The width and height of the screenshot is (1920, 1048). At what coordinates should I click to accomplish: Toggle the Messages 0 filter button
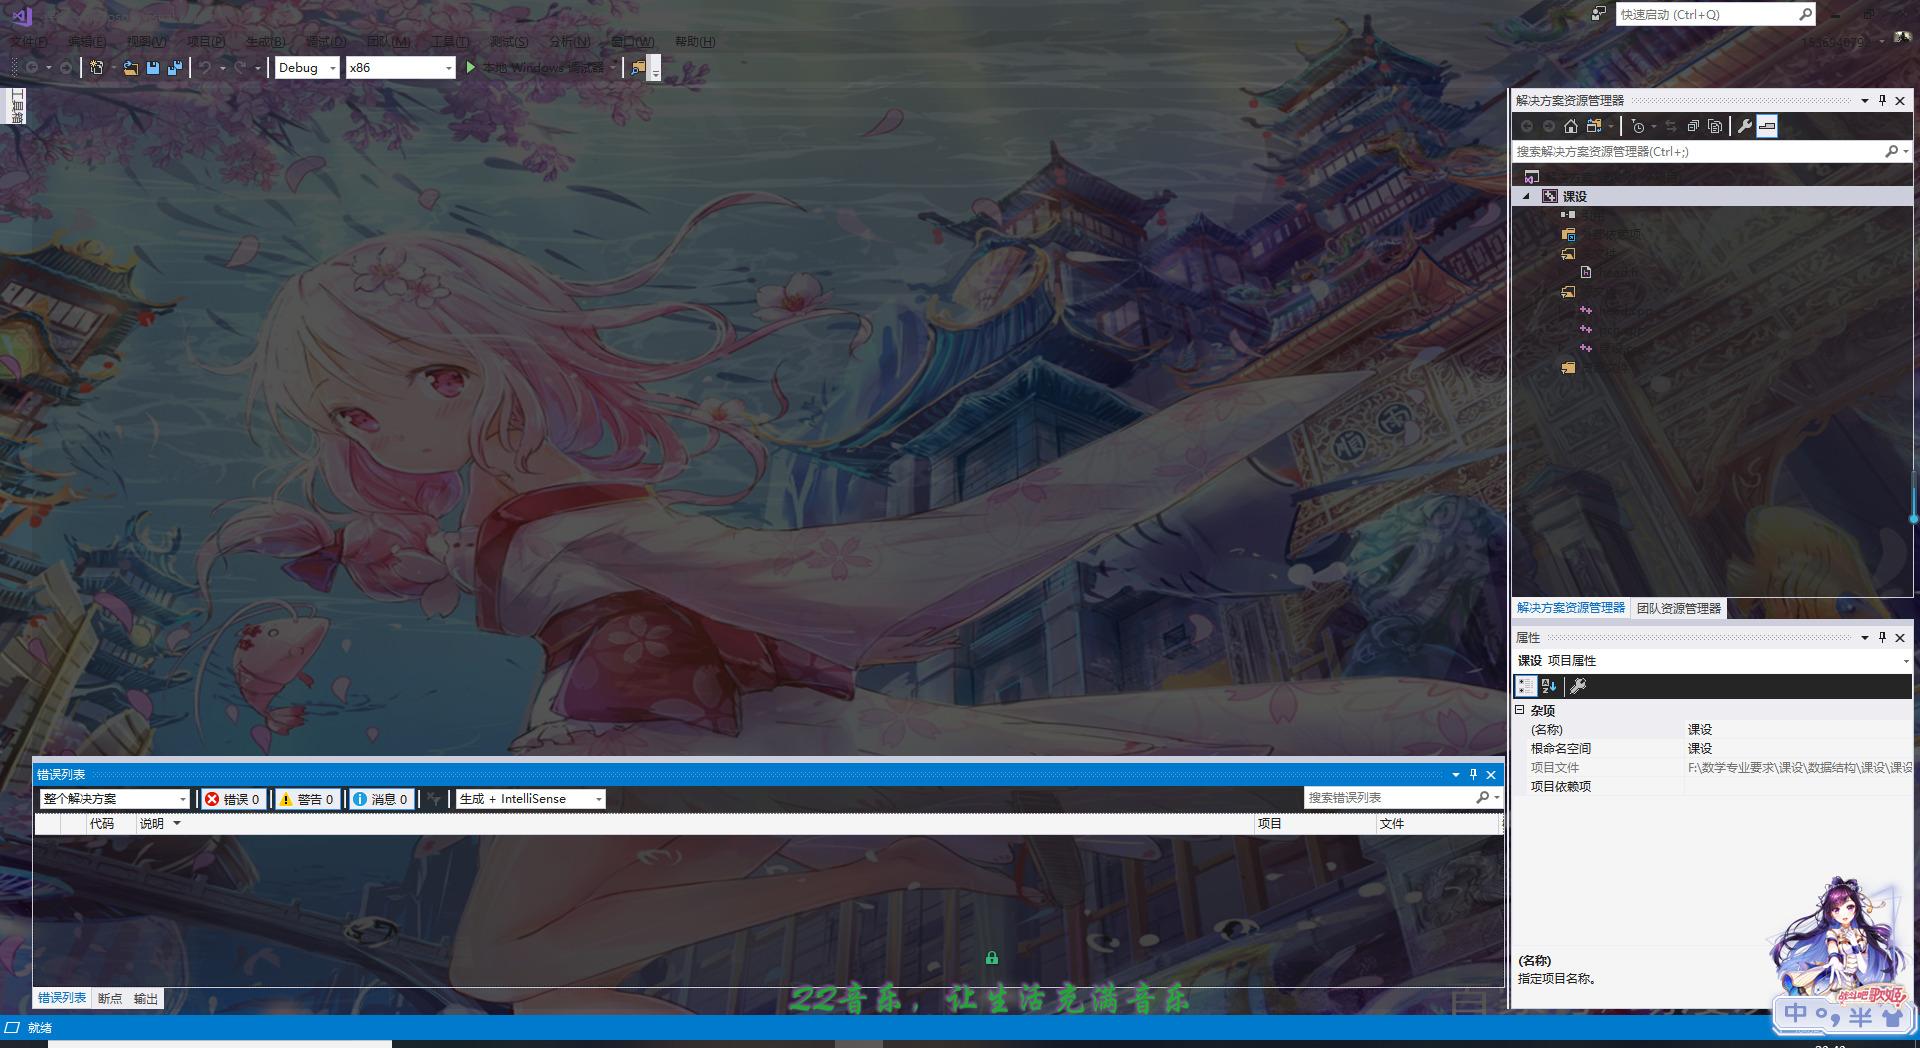click(380, 799)
